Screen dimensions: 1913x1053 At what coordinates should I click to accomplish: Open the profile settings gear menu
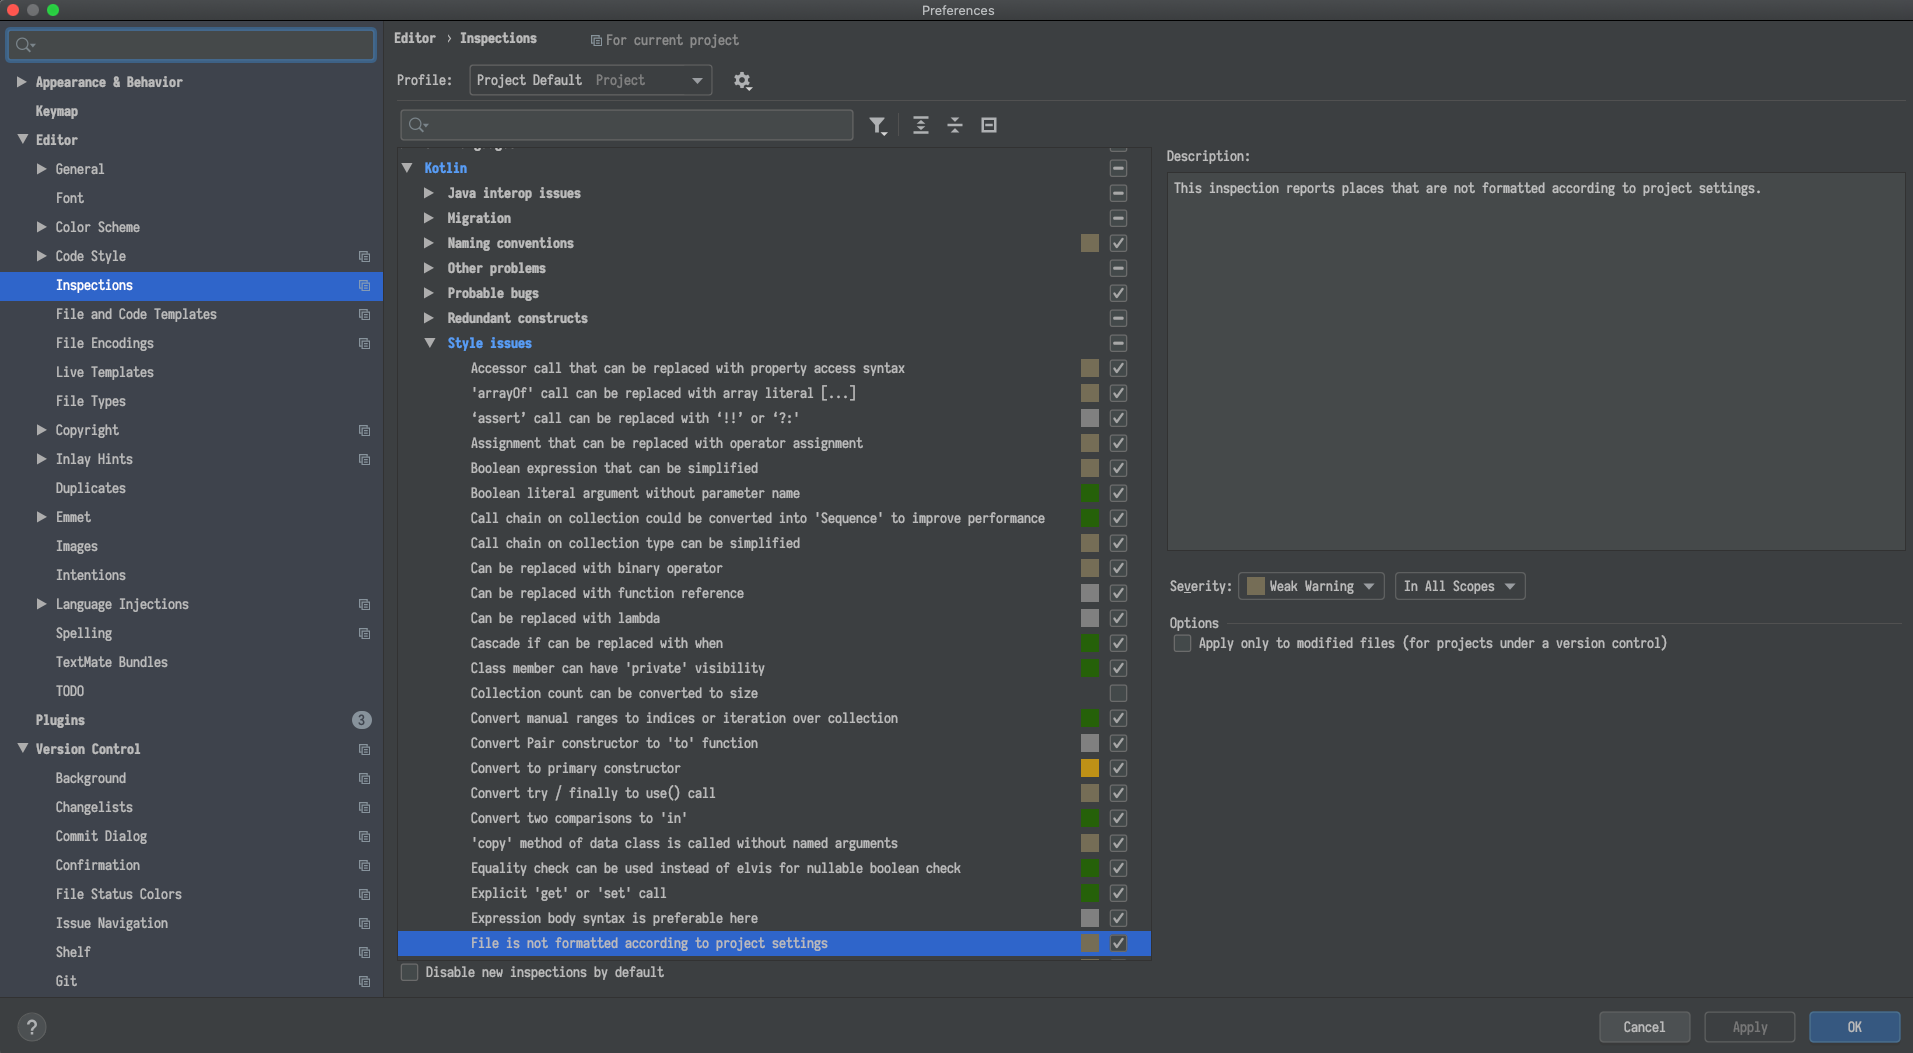(x=742, y=80)
